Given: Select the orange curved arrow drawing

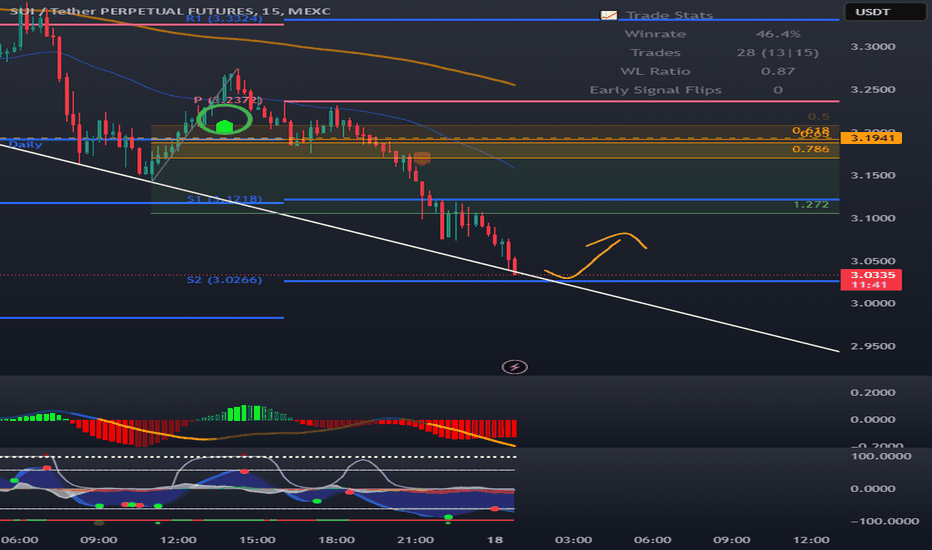Looking at the screenshot, I should click(595, 256).
